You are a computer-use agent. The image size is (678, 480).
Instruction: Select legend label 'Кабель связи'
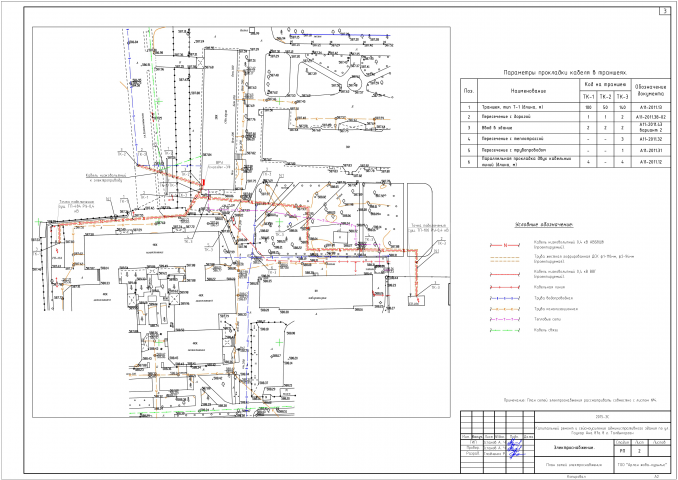click(546, 330)
